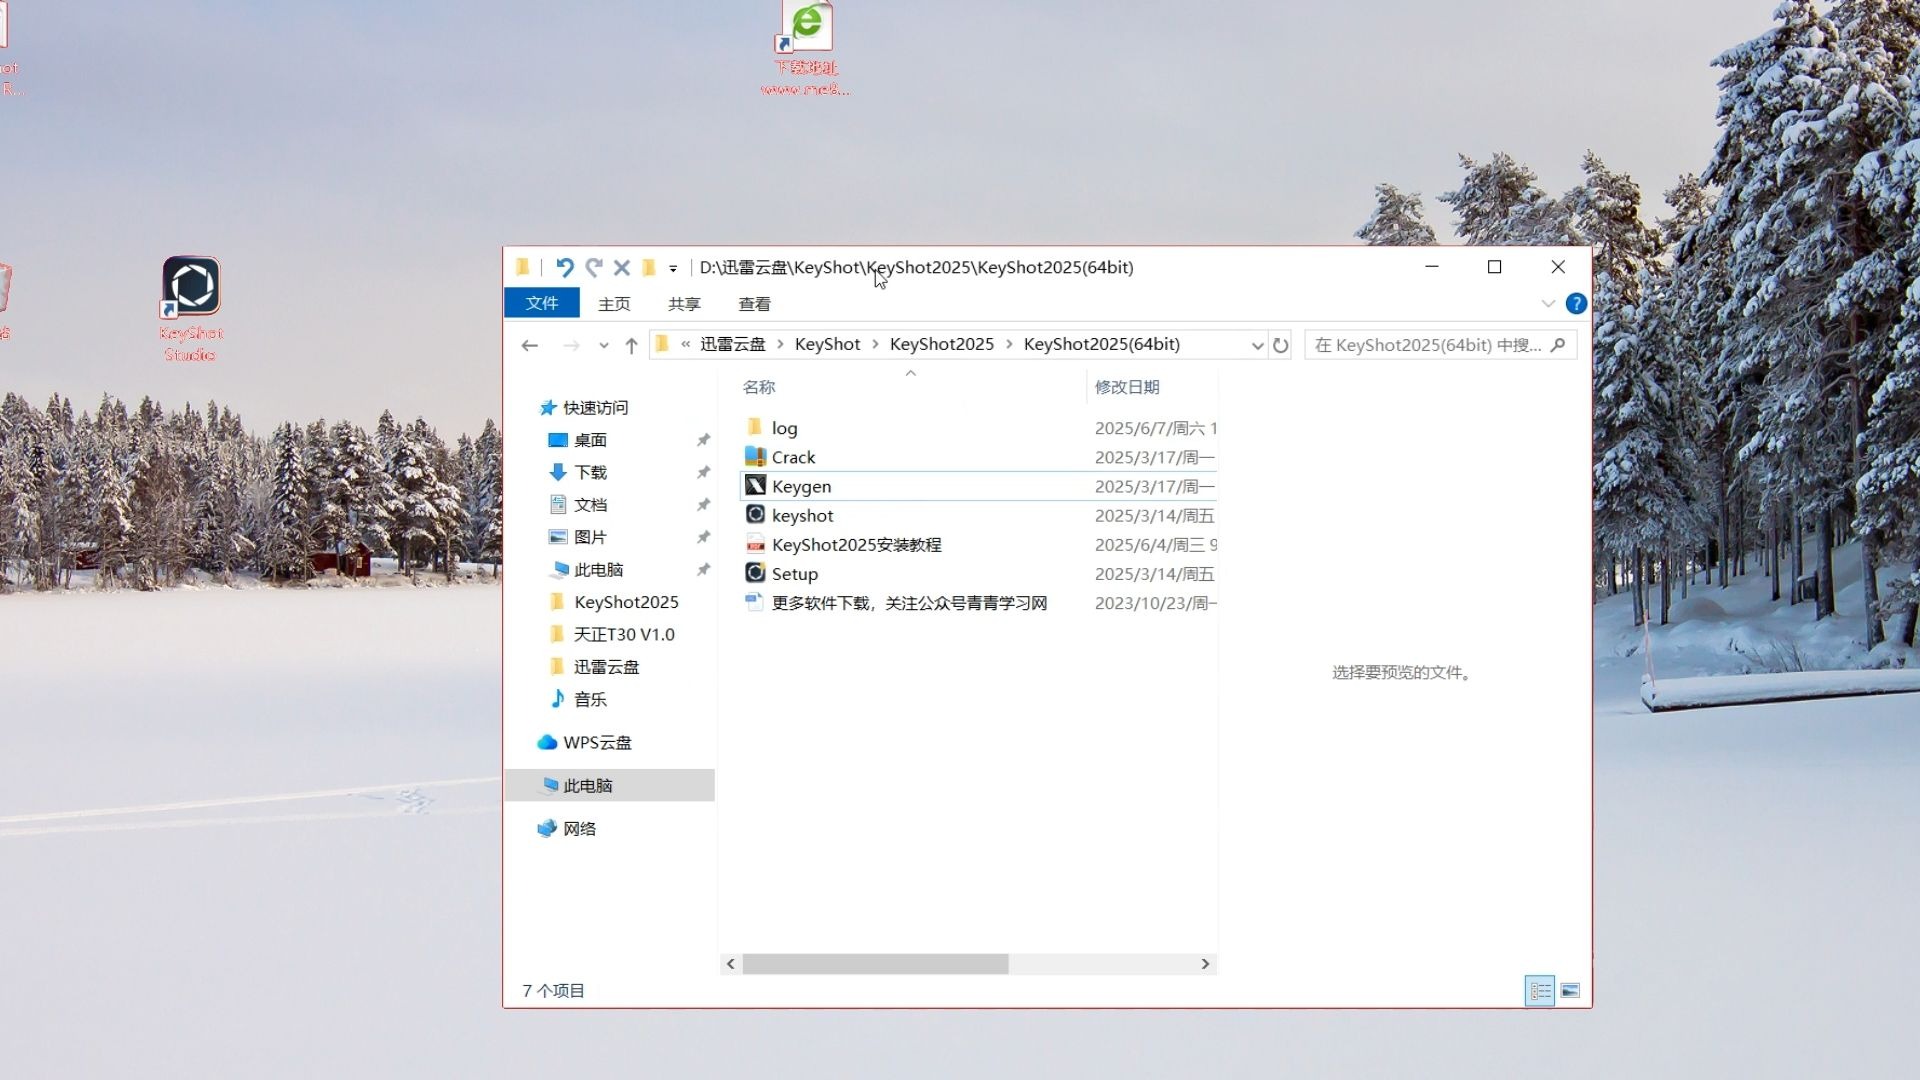The image size is (1920, 1080).
Task: Open pinned 此电脑 under quick access
Action: 598,570
